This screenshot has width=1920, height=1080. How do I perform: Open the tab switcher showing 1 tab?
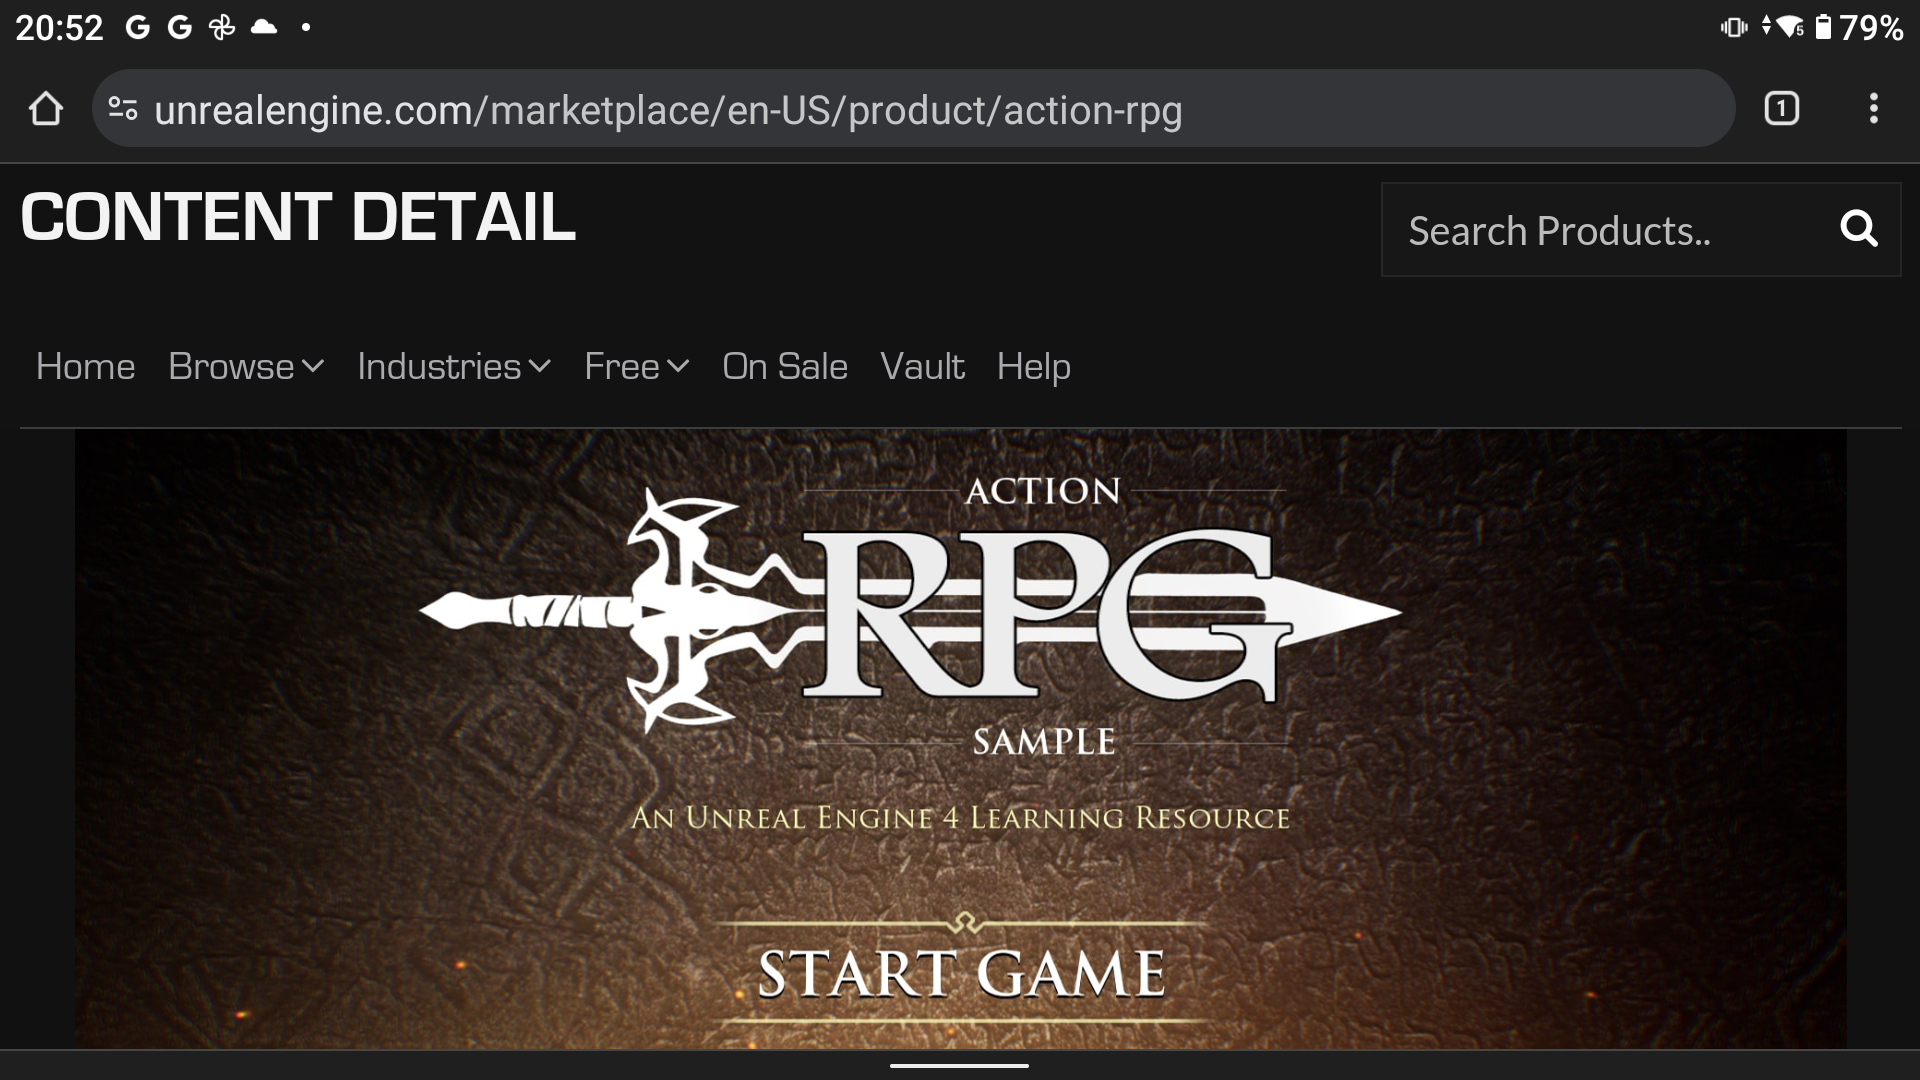[x=1782, y=108]
